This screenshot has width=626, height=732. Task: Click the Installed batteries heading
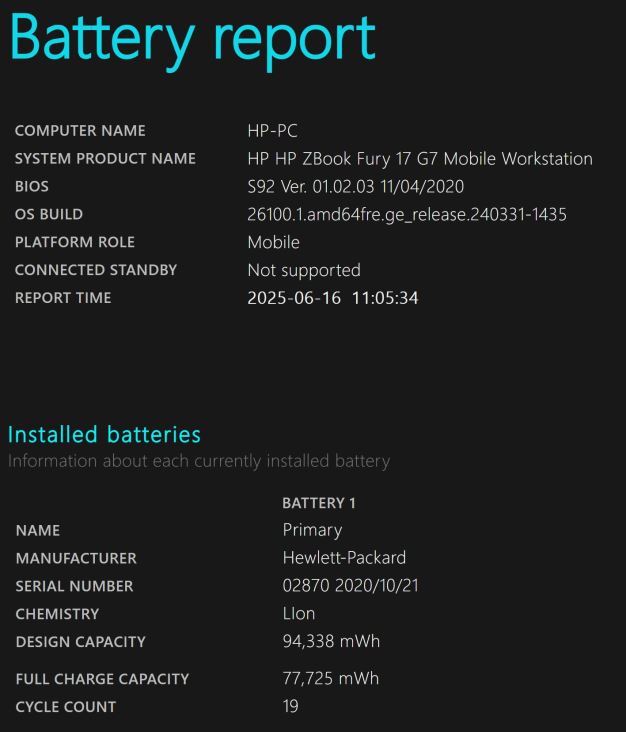pos(104,435)
